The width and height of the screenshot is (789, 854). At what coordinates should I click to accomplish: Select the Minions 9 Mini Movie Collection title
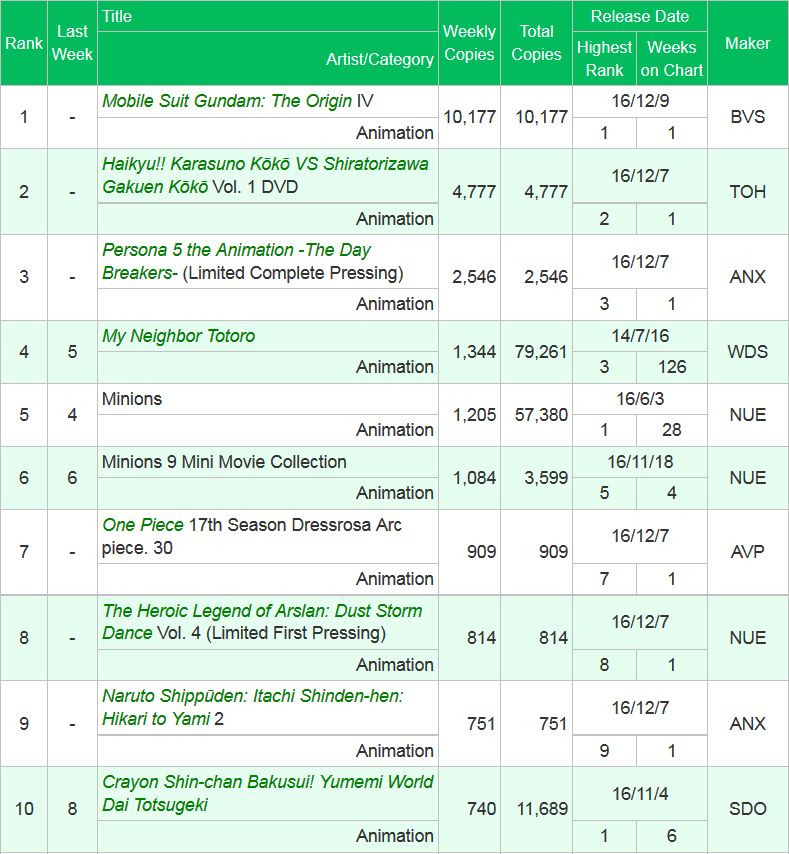(x=224, y=462)
